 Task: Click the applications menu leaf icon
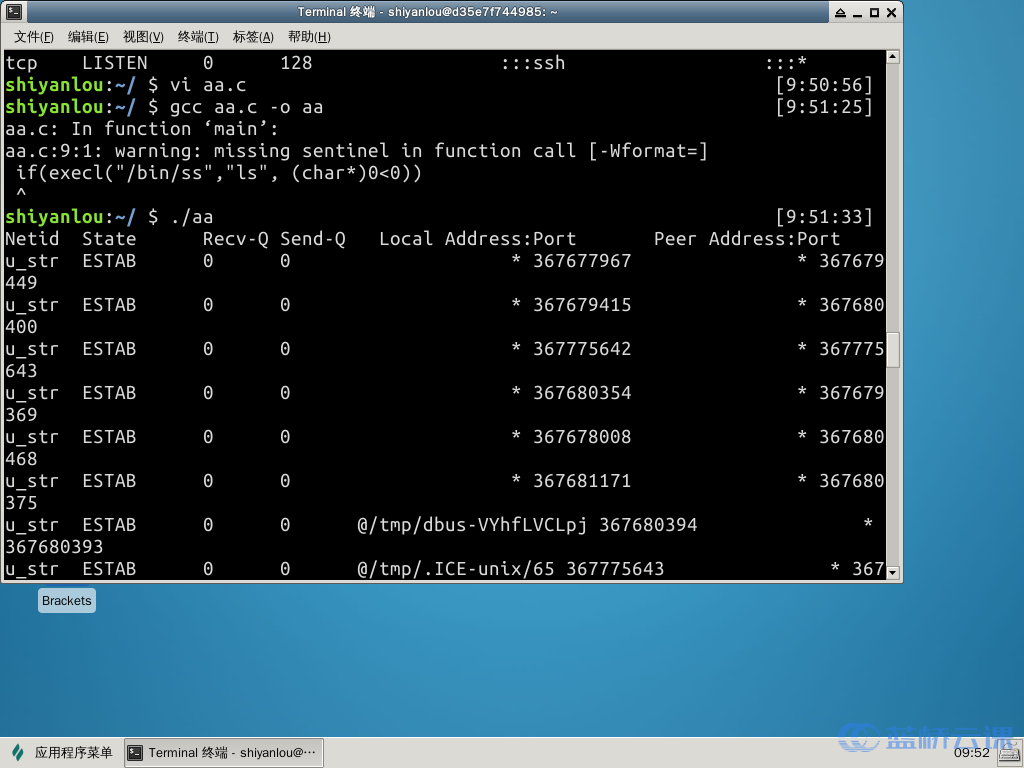[x=18, y=752]
